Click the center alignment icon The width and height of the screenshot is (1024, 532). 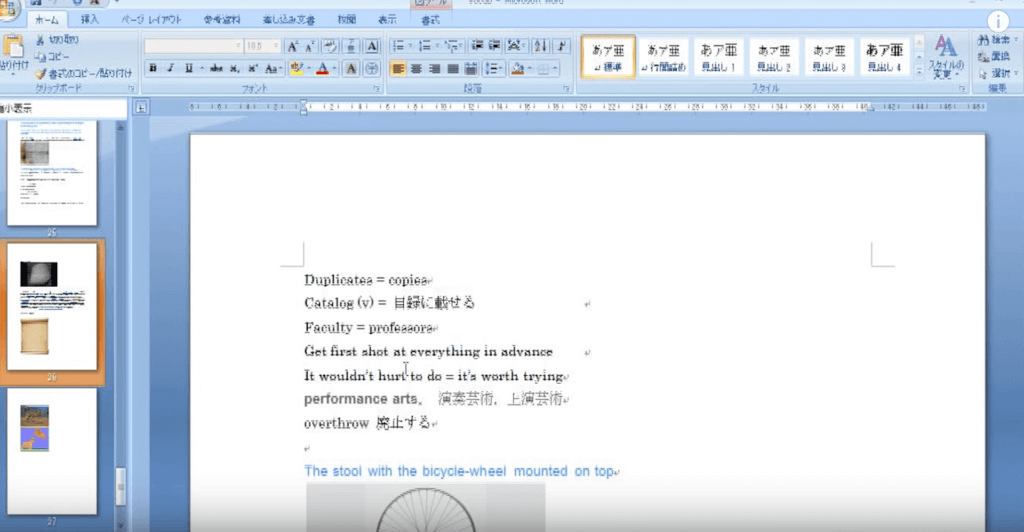(x=417, y=68)
